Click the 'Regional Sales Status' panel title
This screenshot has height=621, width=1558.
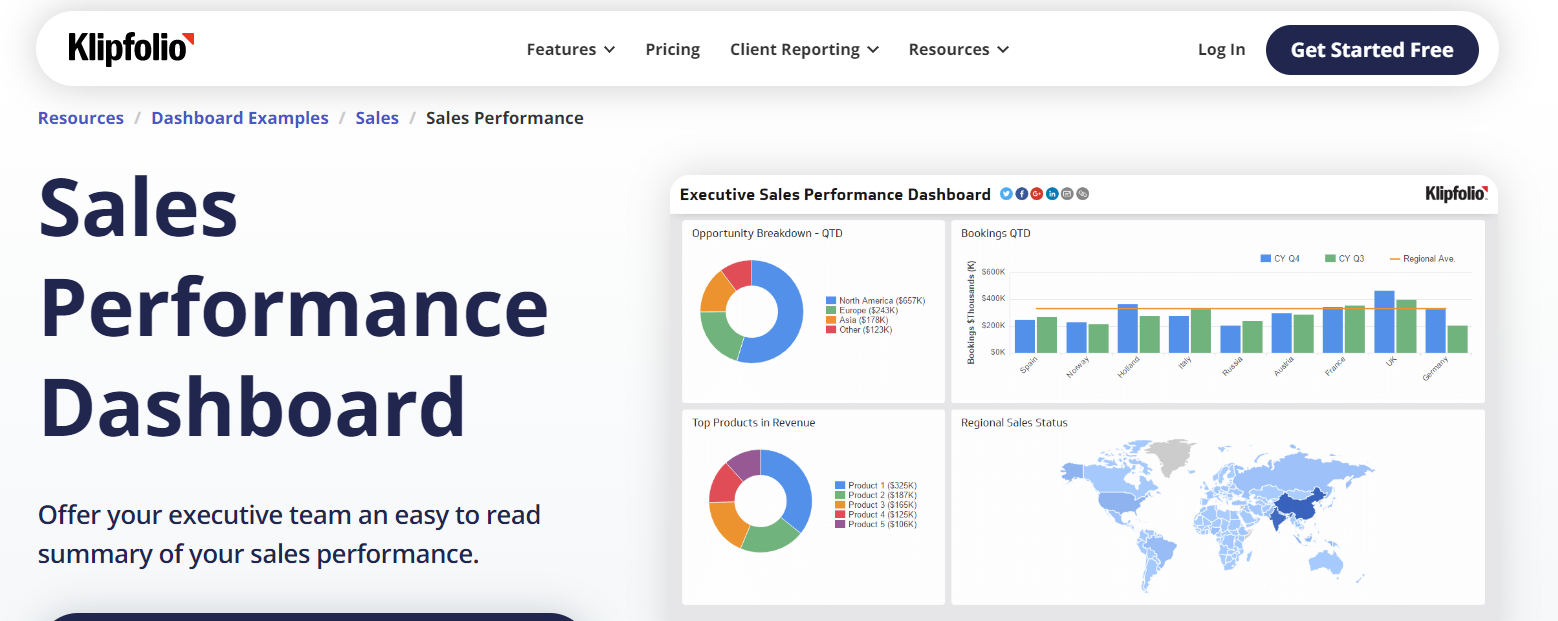click(1014, 422)
